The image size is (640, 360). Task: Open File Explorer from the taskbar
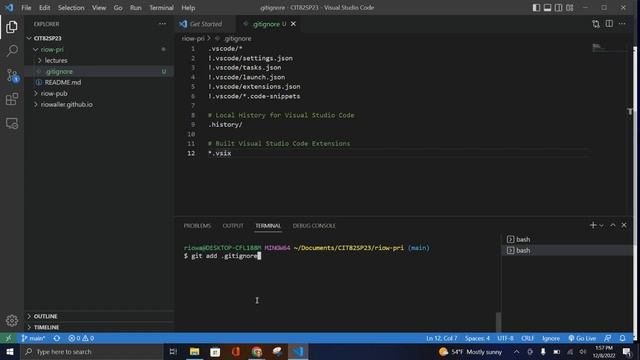point(194,352)
